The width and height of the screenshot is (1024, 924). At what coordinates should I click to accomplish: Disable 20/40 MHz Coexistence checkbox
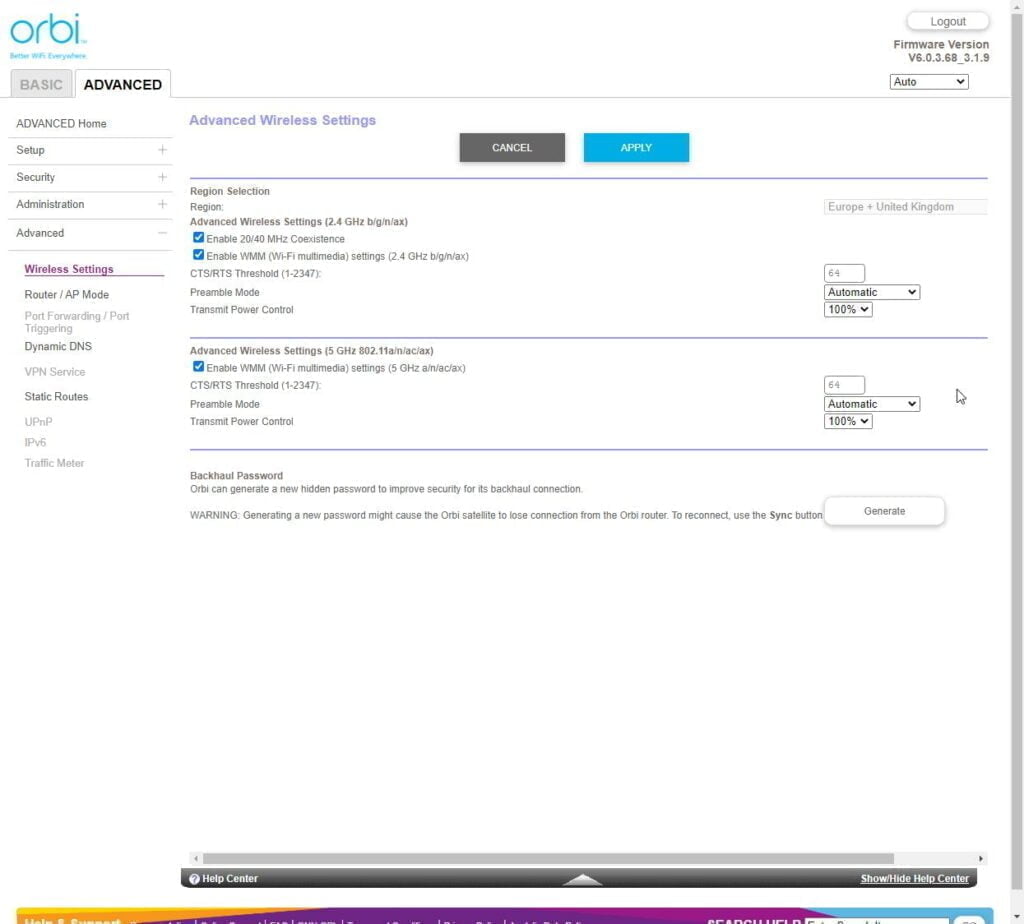199,239
